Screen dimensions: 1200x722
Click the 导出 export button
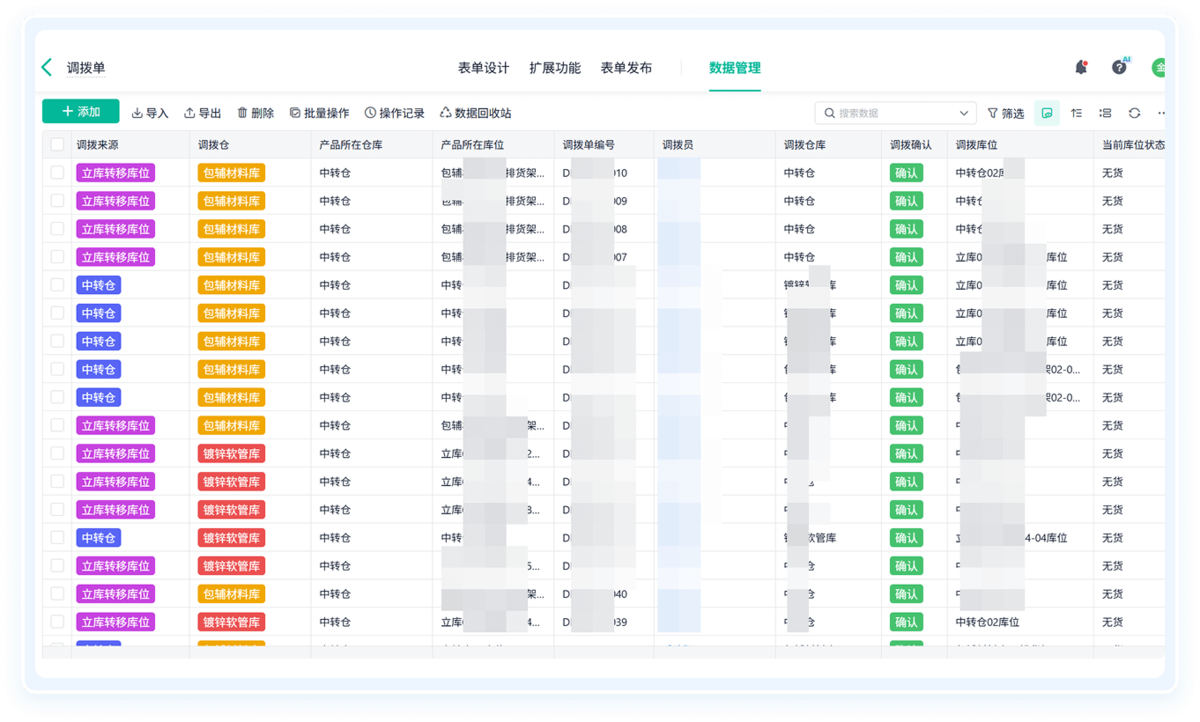[203, 113]
